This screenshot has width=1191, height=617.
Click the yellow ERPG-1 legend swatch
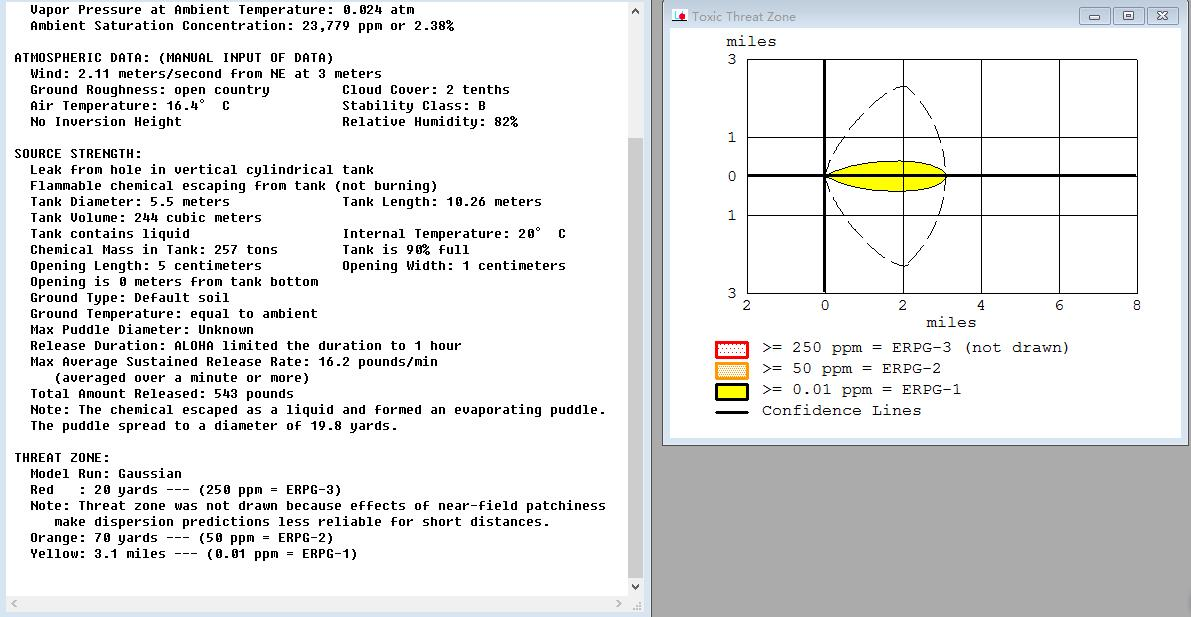click(x=731, y=392)
